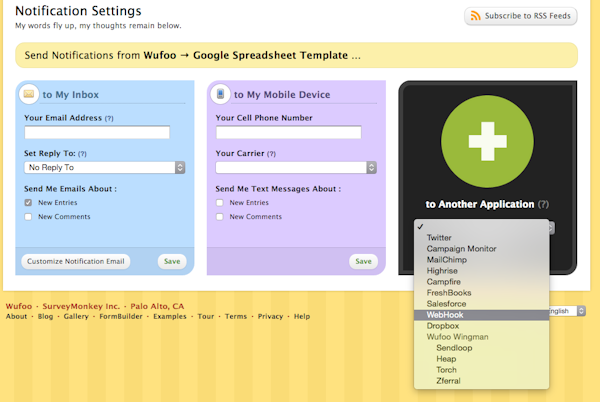Select Campaign Monitor from the application list

(481, 249)
